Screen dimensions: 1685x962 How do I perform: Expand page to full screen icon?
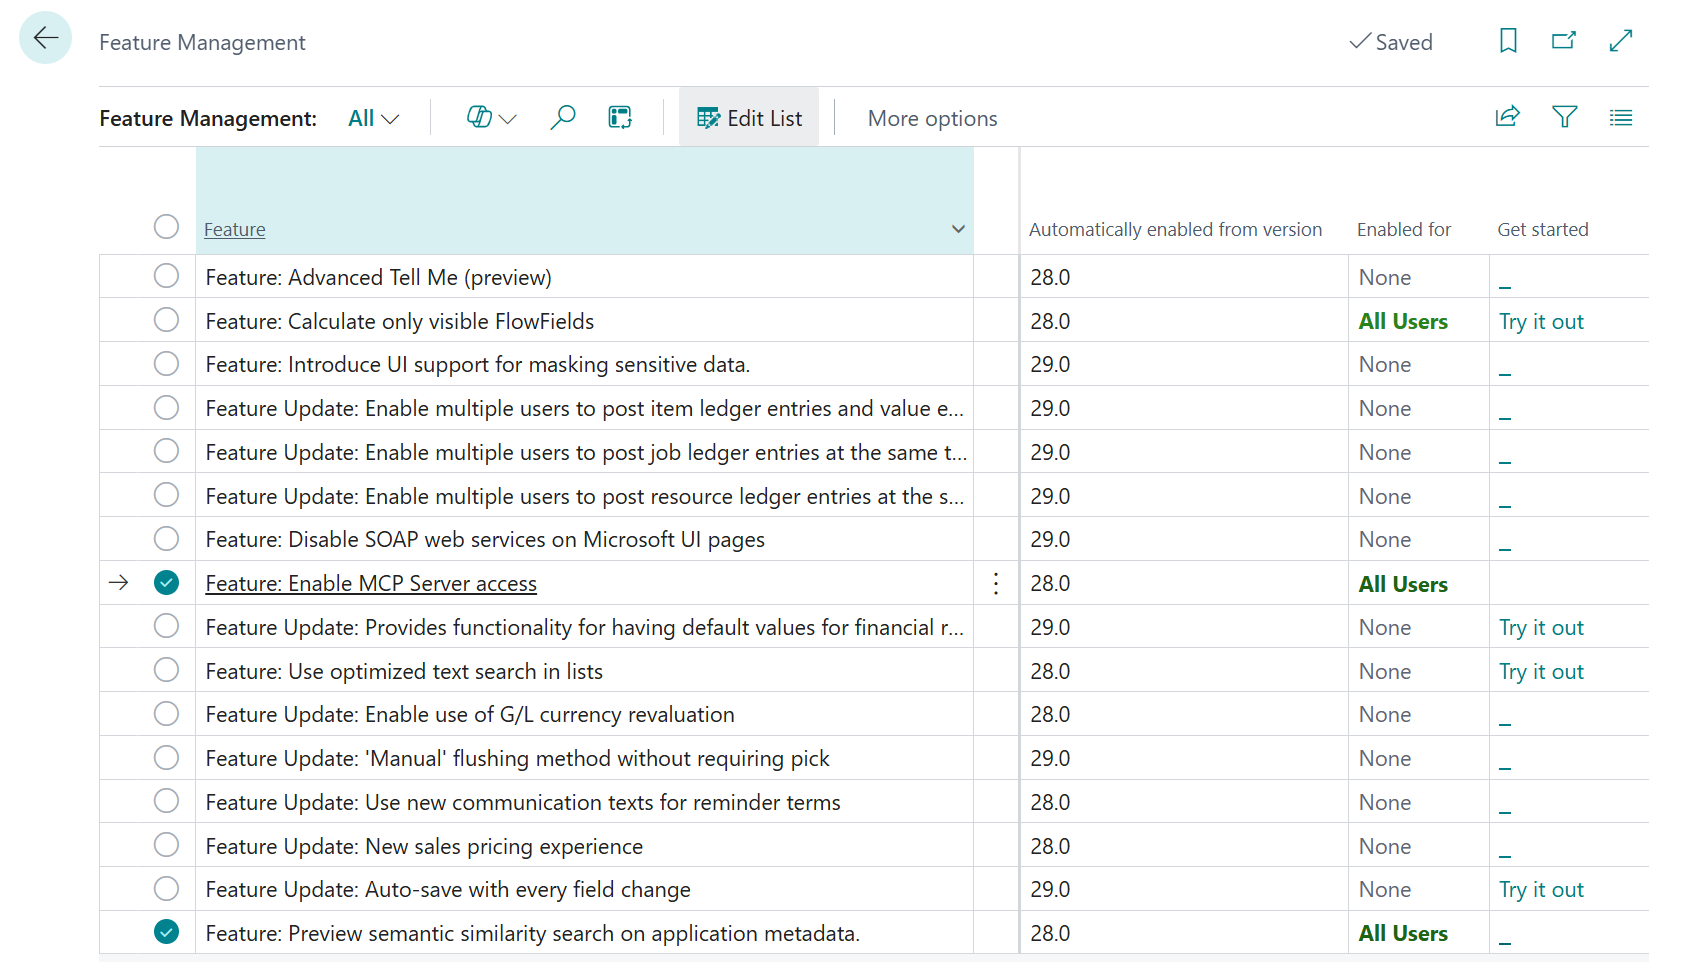1621,41
